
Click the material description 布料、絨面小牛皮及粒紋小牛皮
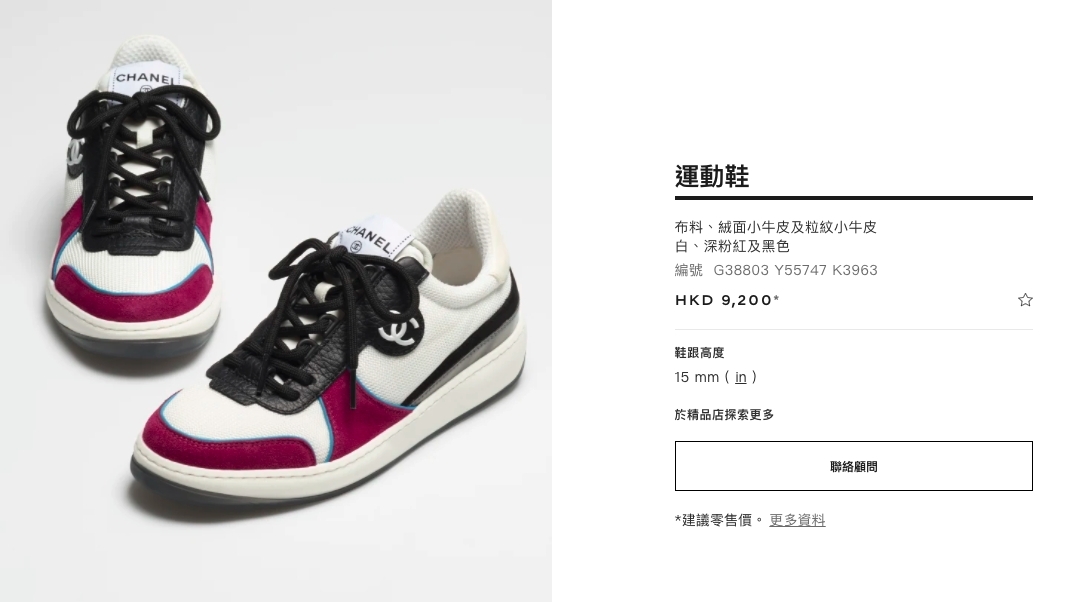pos(775,227)
